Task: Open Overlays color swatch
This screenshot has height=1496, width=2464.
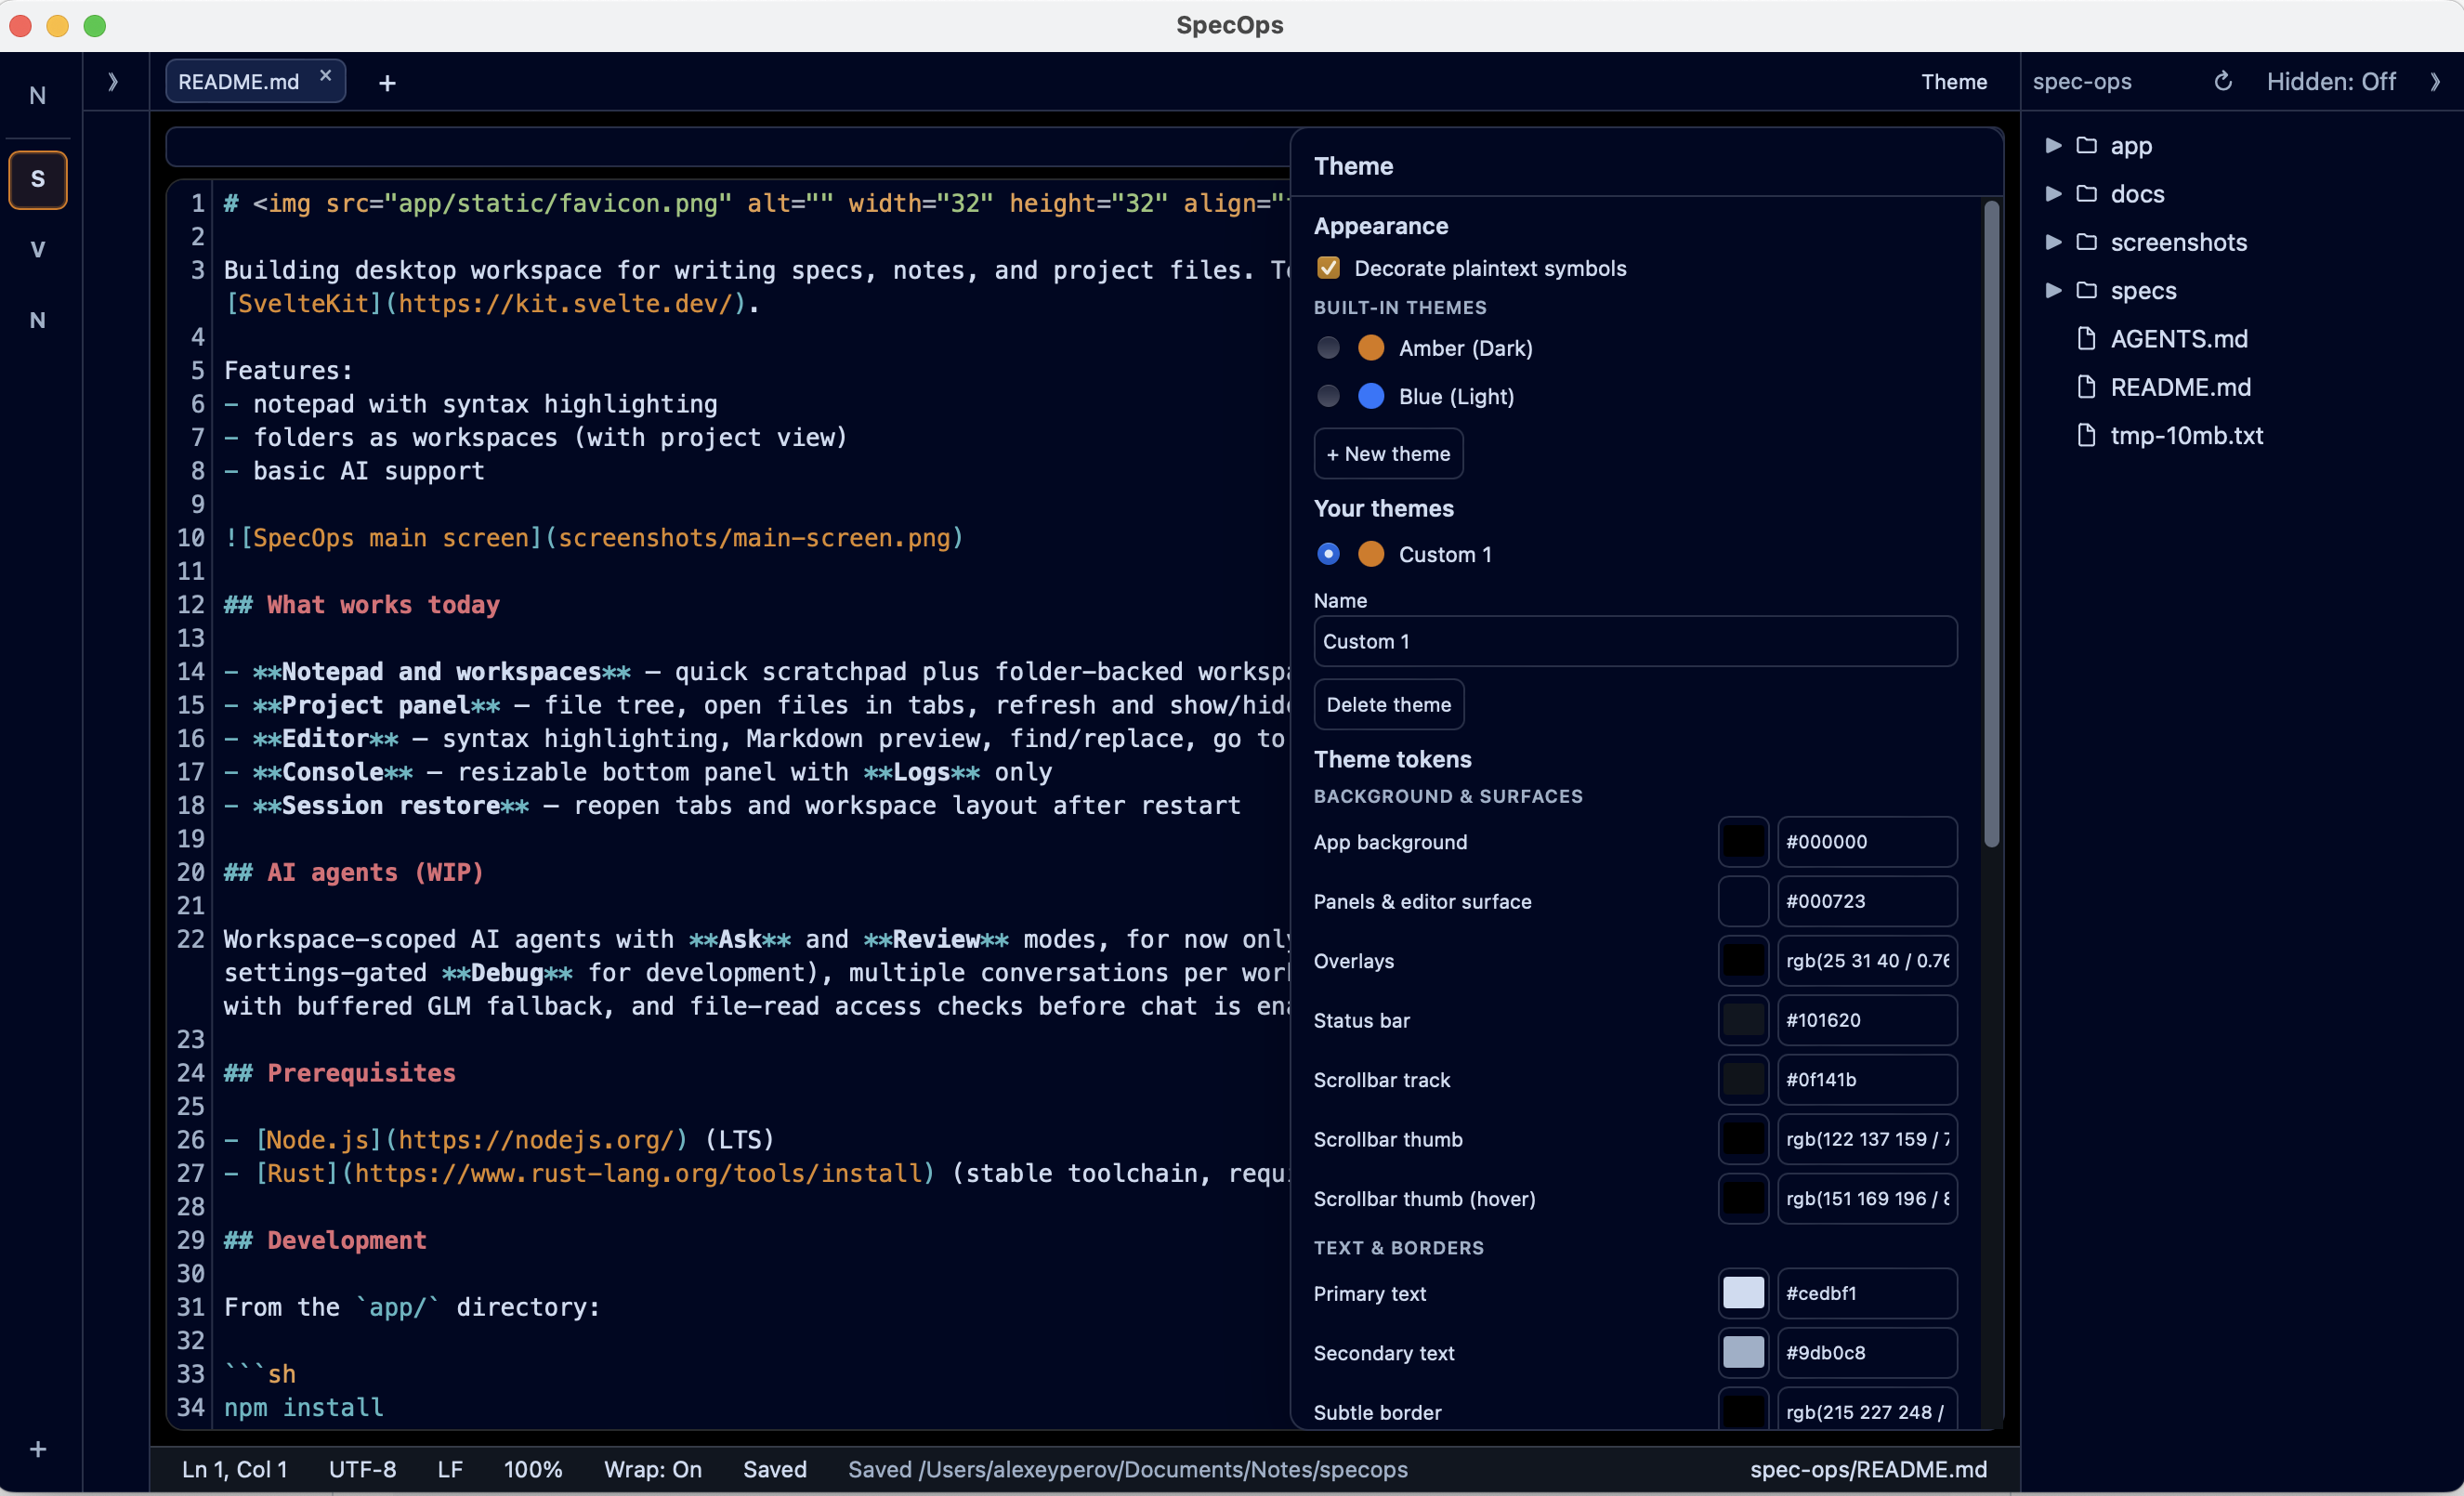Action: tap(1743, 961)
